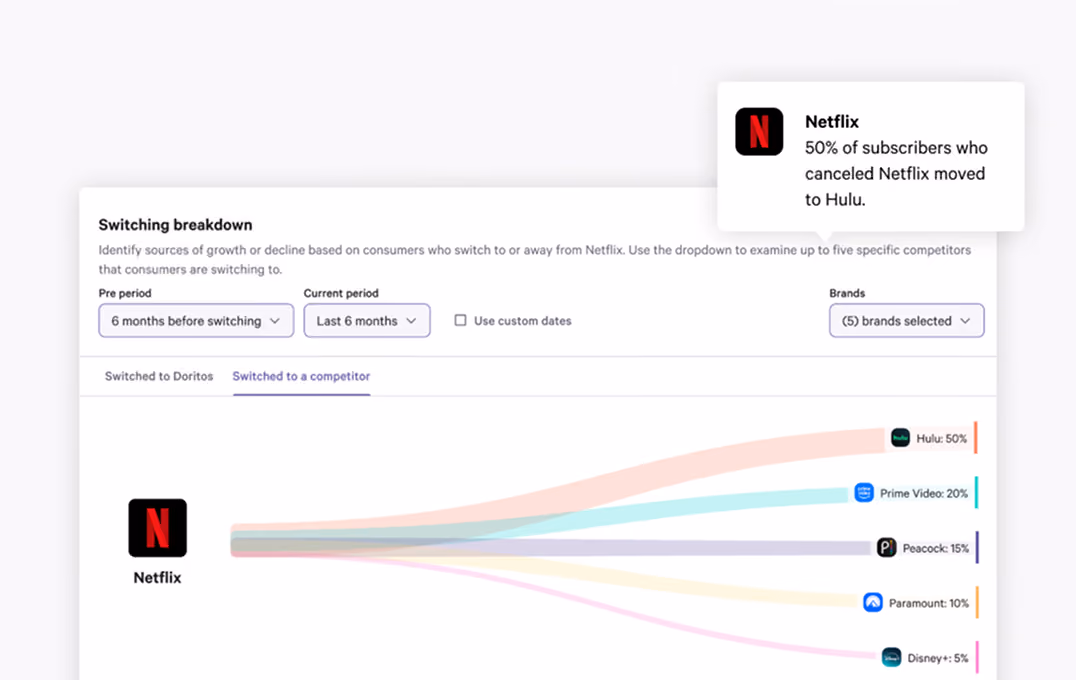Click the Prime Video brand icon

pos(864,493)
